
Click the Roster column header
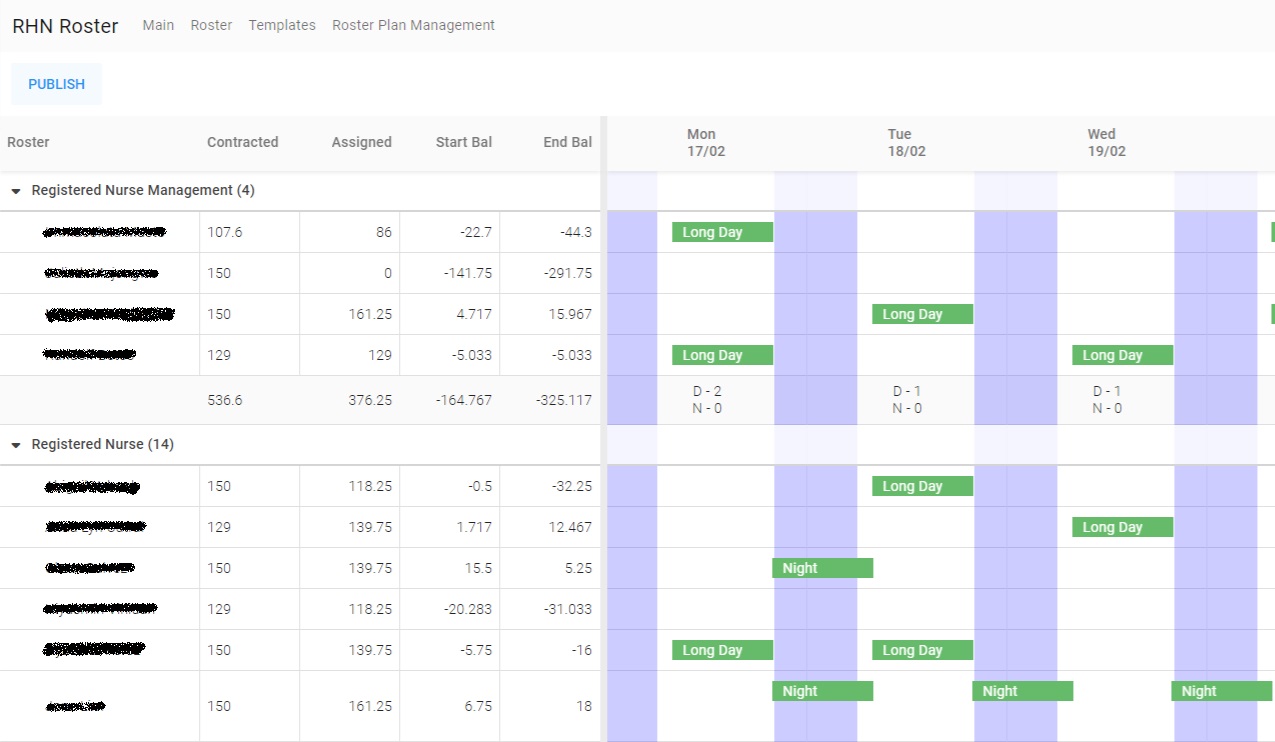28,142
